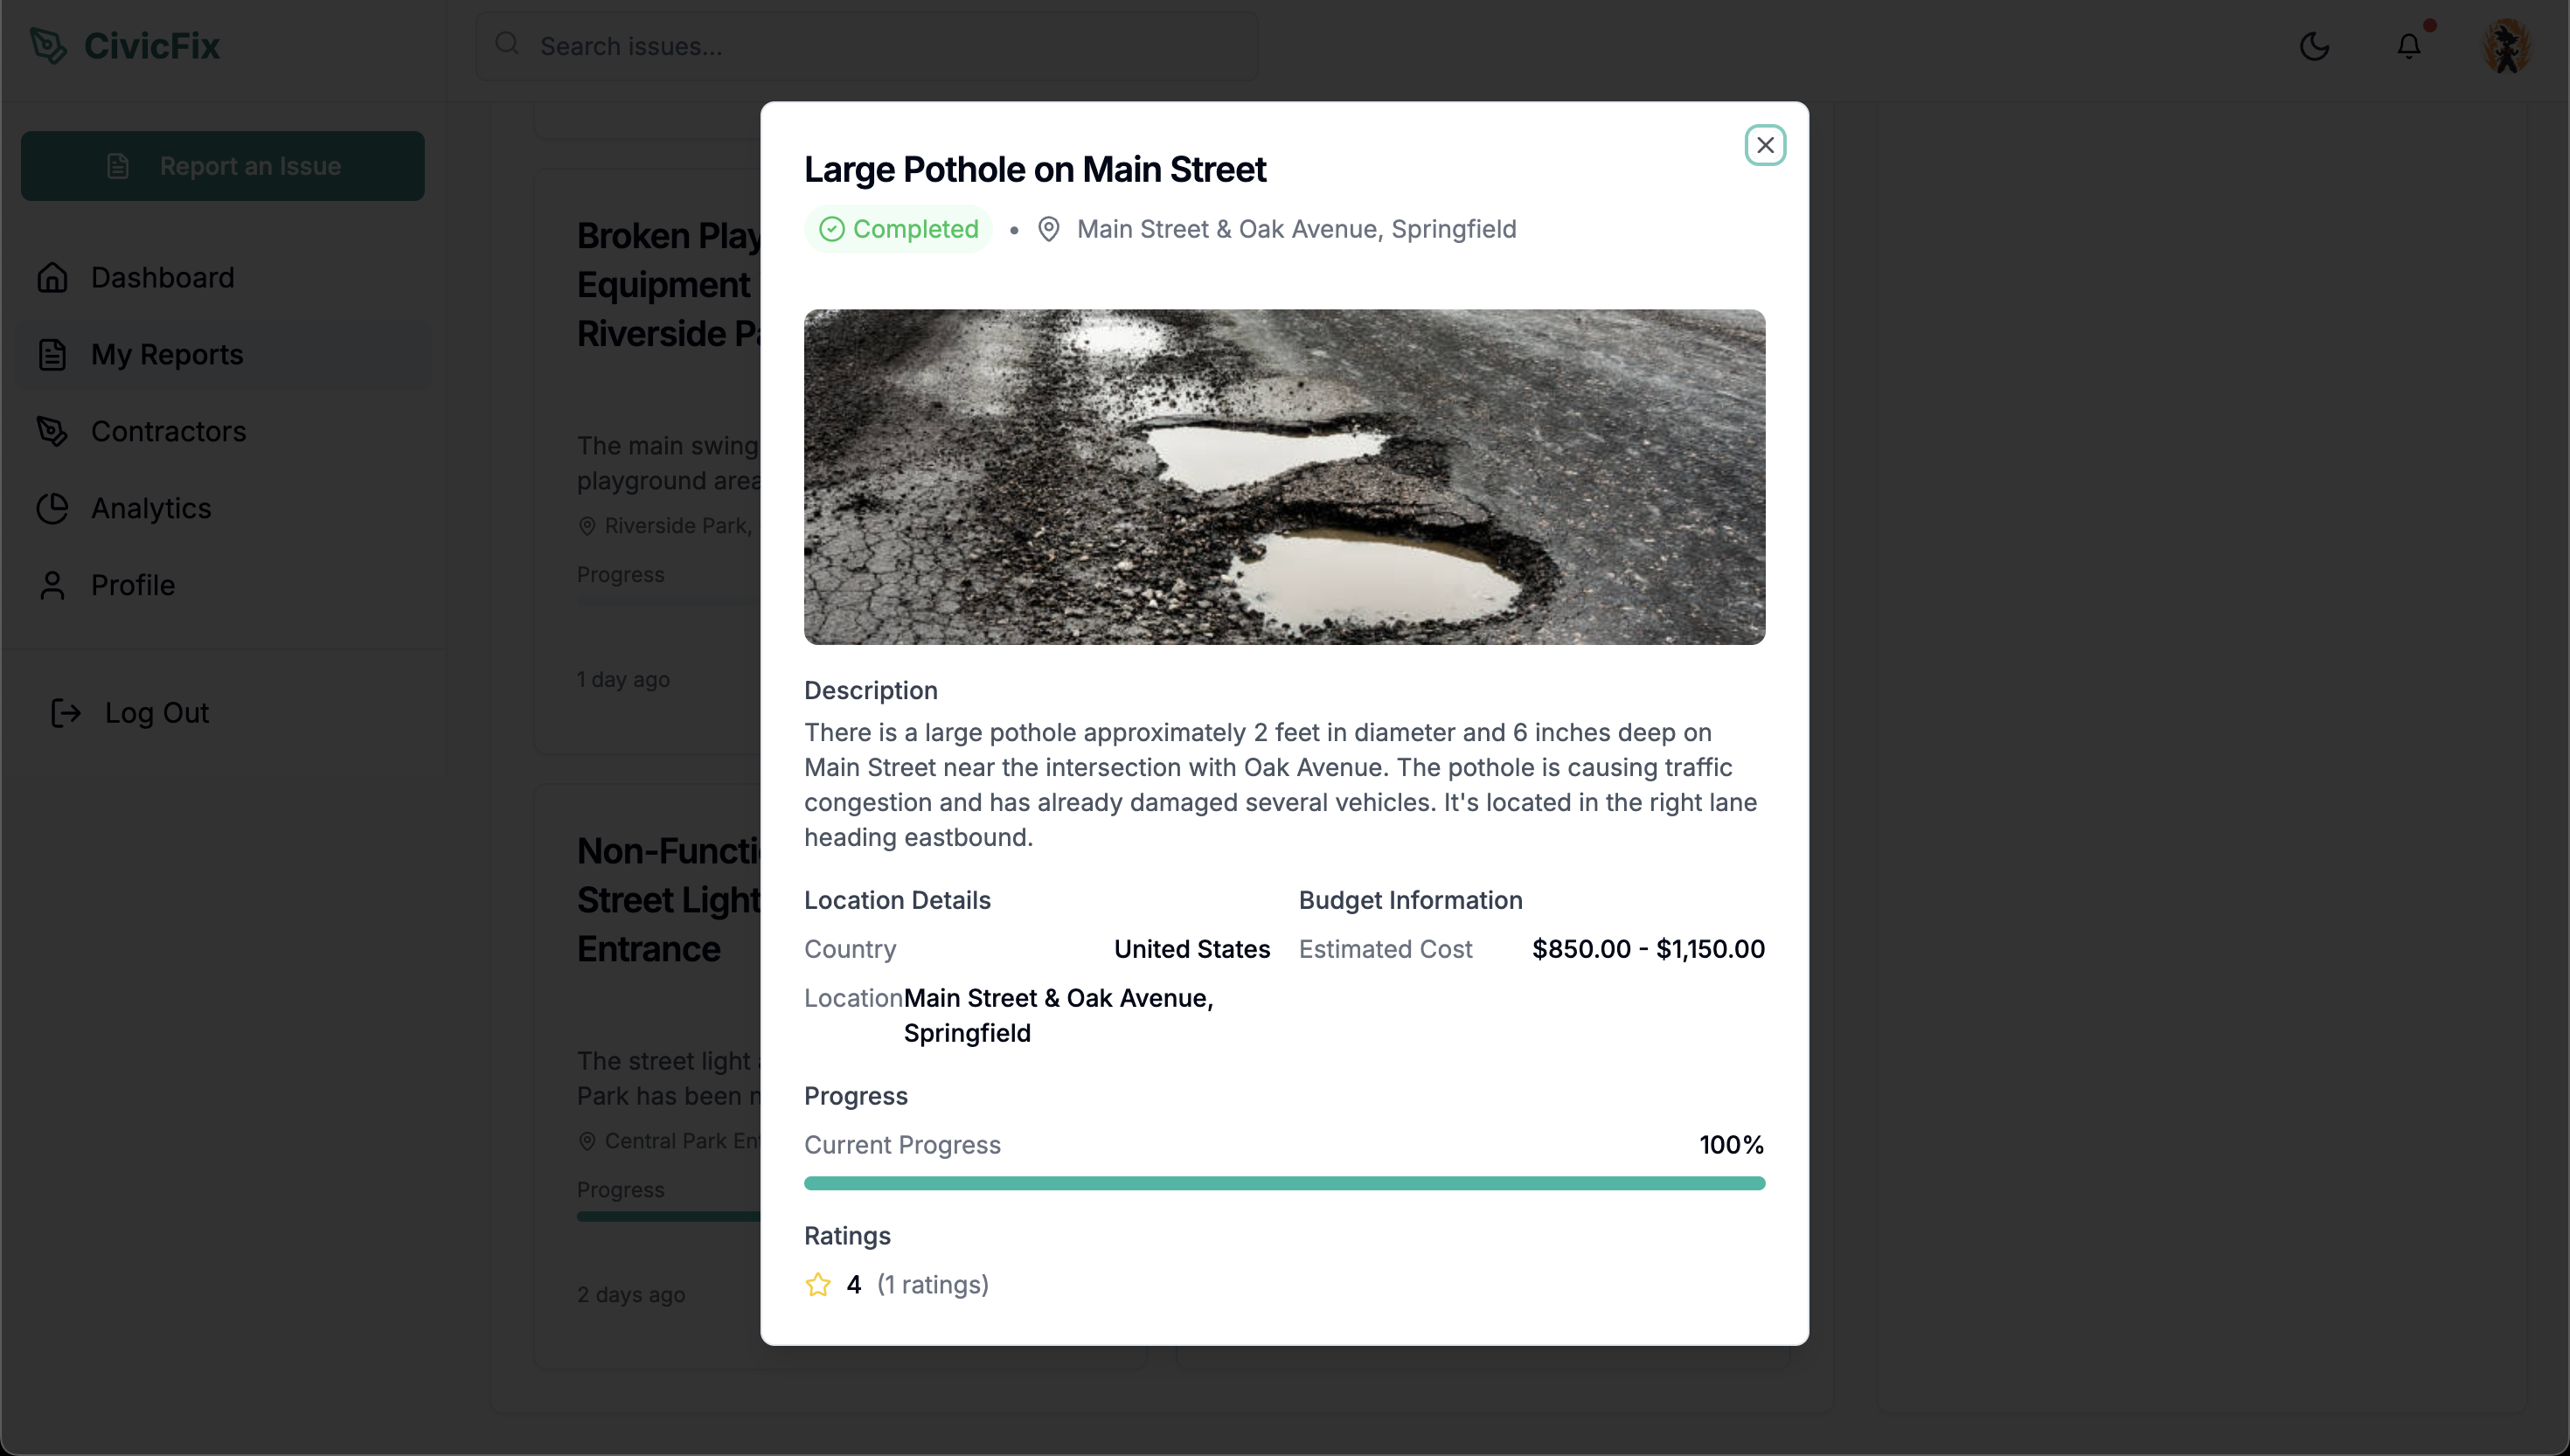The height and width of the screenshot is (1456, 2570).
Task: Open user avatar profile menu
Action: [2506, 46]
